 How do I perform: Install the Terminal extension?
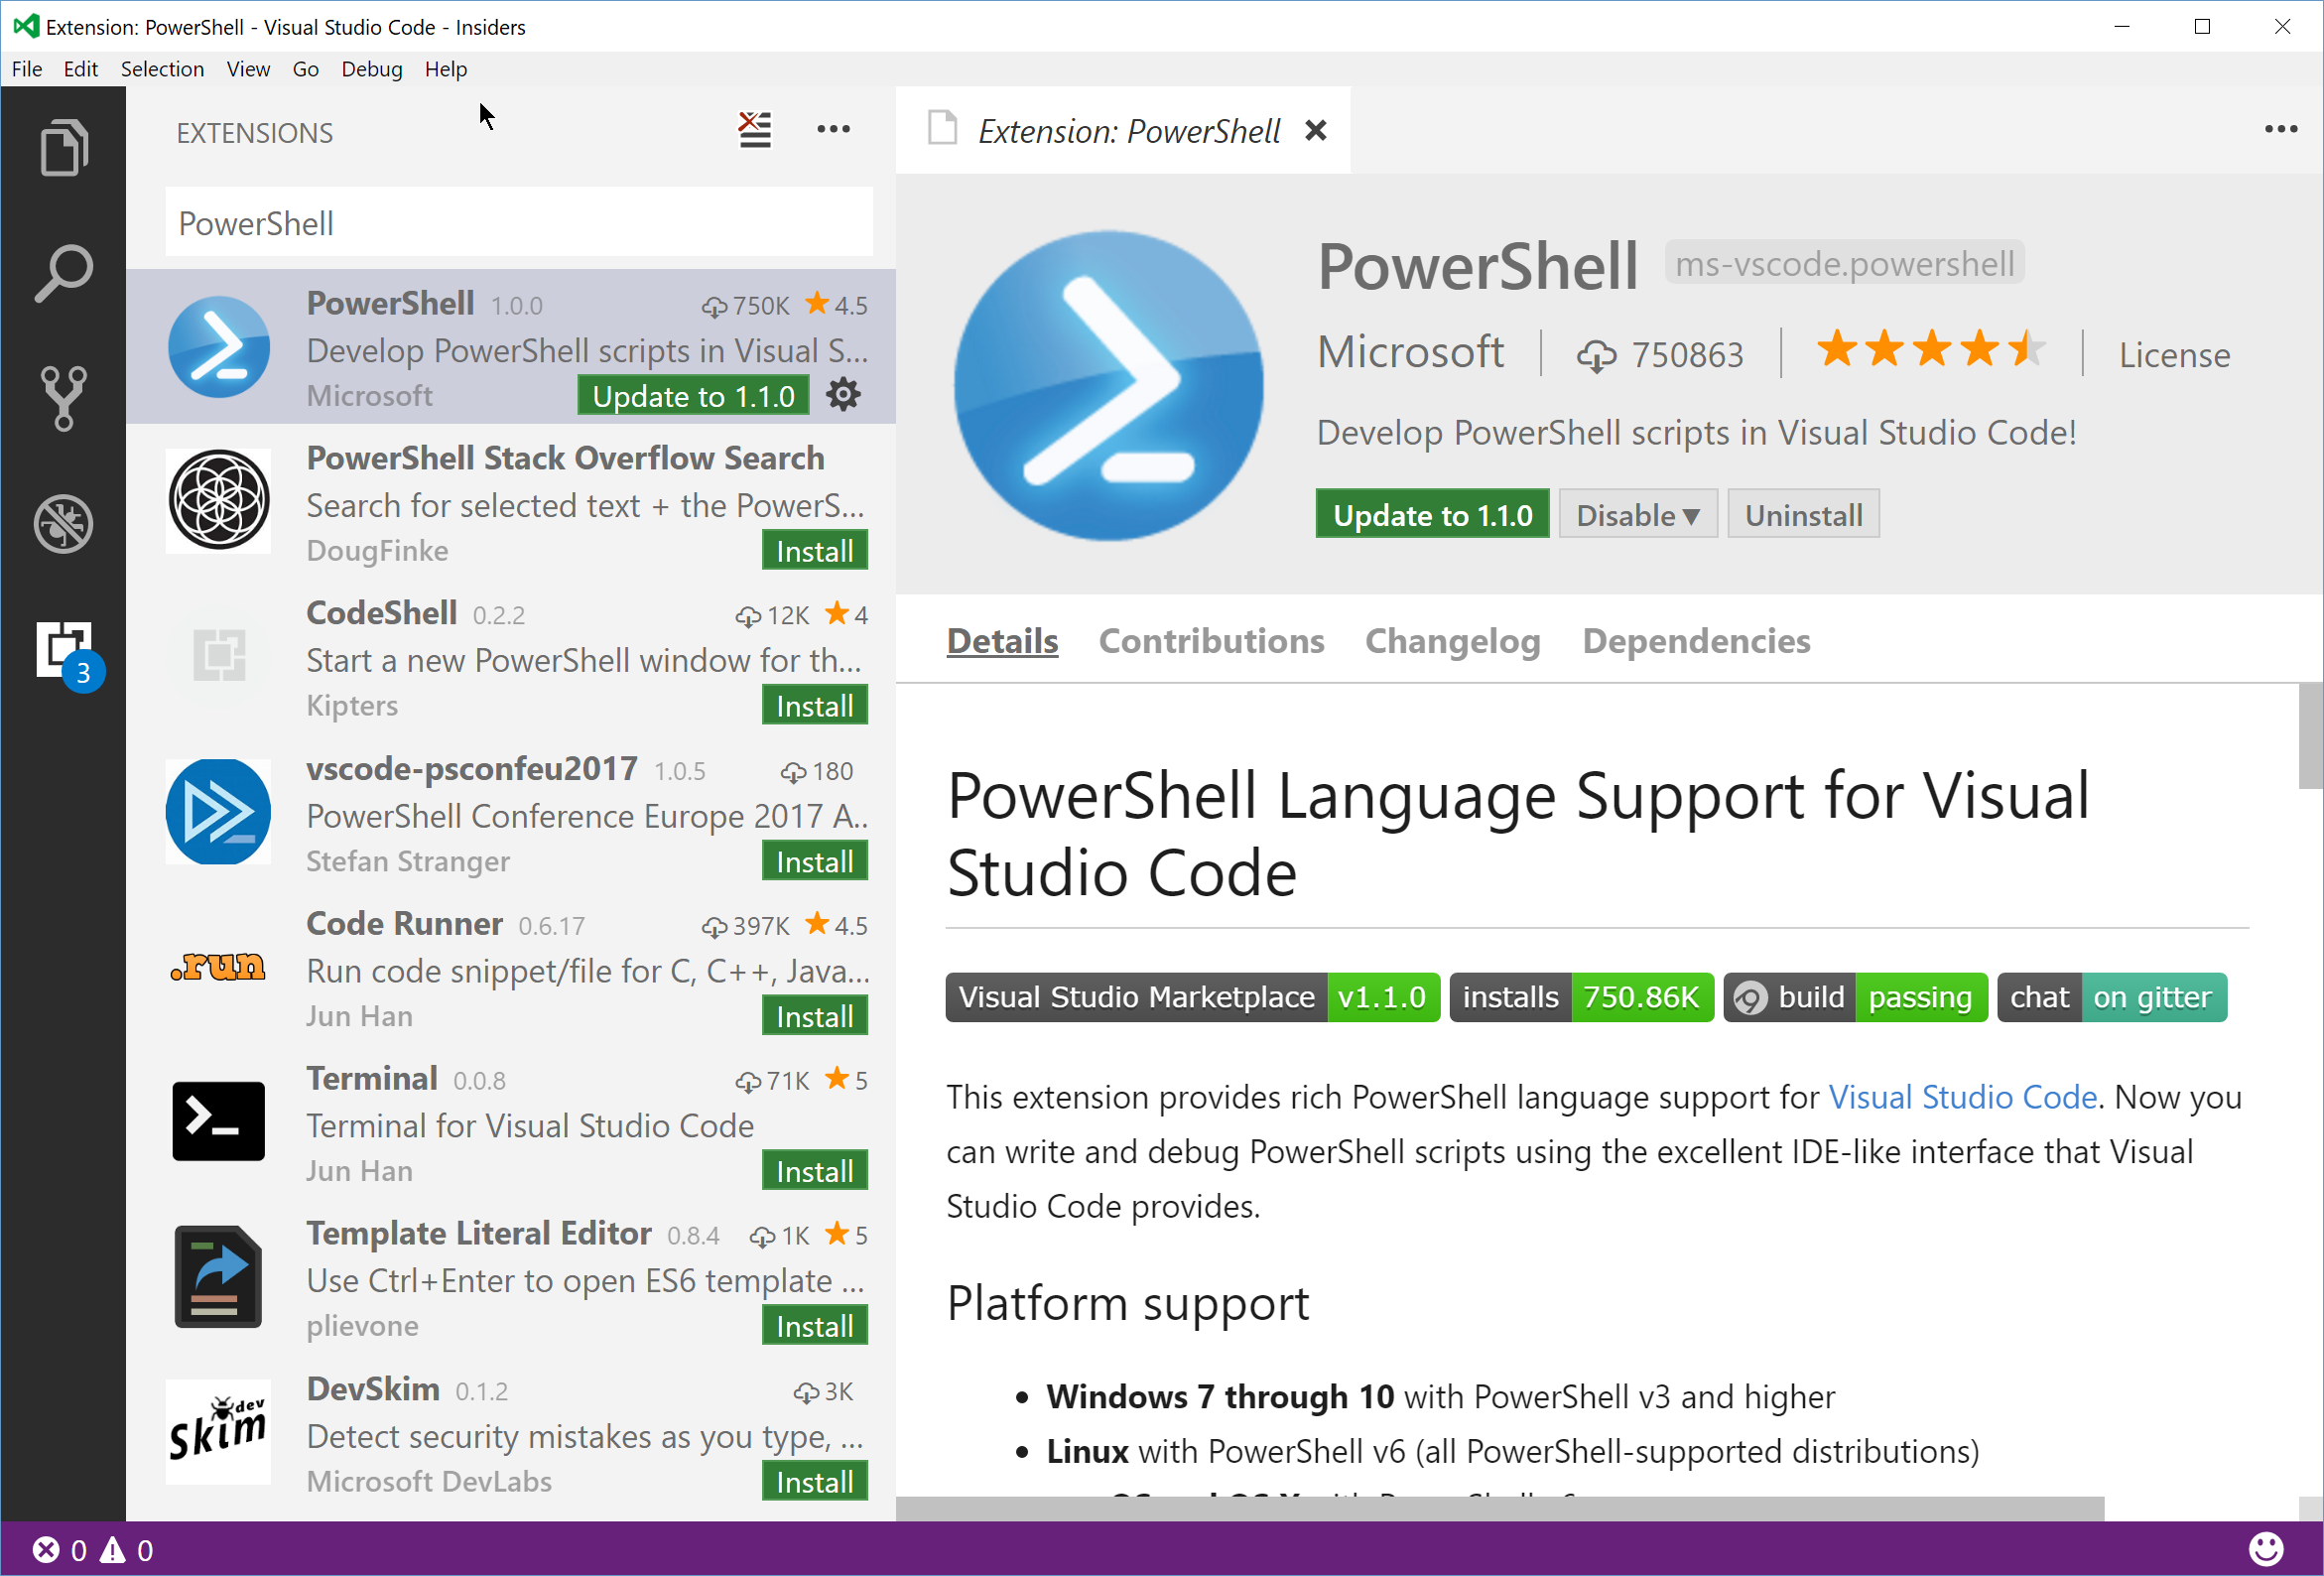point(814,1172)
